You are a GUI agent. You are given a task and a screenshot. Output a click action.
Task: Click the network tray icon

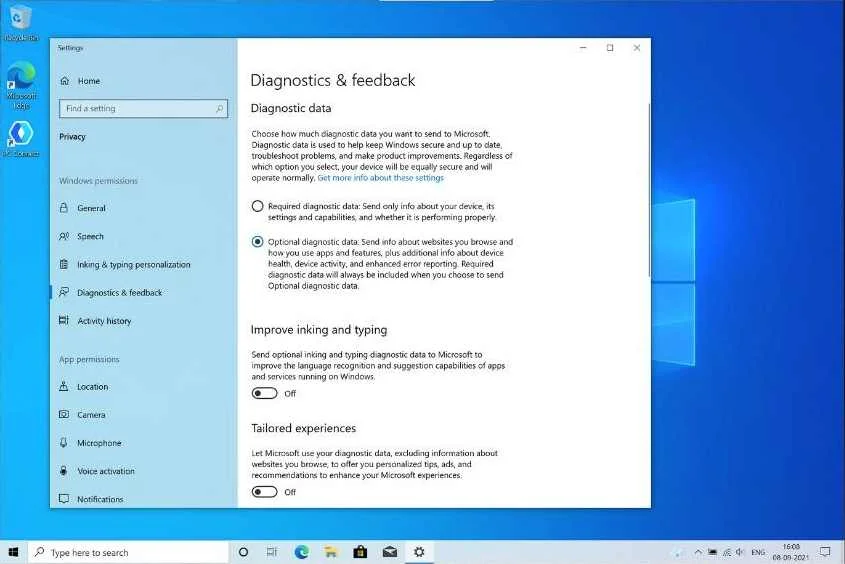[x=727, y=552]
